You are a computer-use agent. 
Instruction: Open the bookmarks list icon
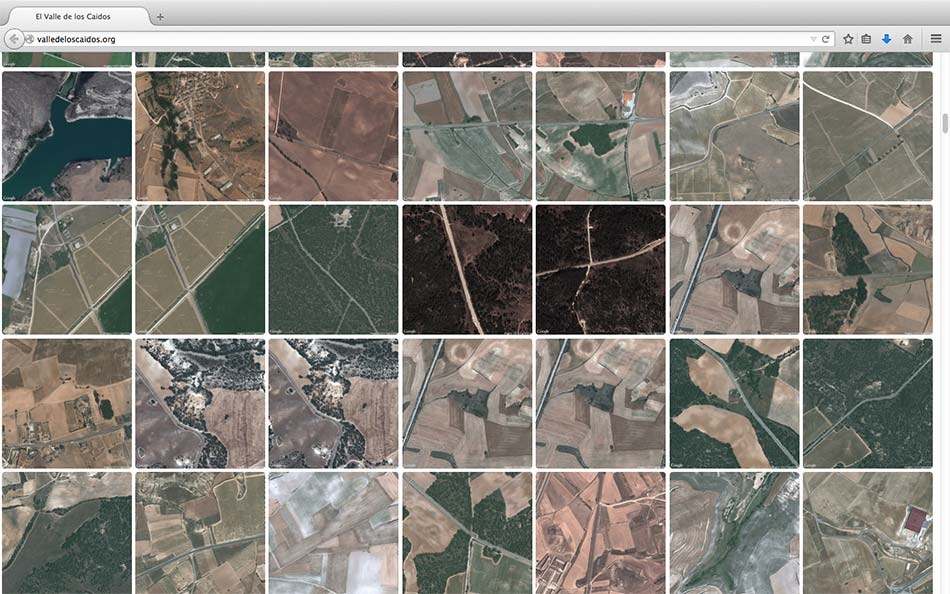pos(866,39)
